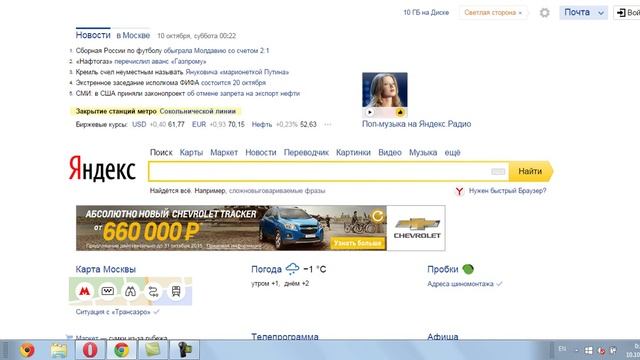The width and height of the screenshot is (640, 360).
Task: Open 'Карта Москвы' heading link
Action: 105,269
